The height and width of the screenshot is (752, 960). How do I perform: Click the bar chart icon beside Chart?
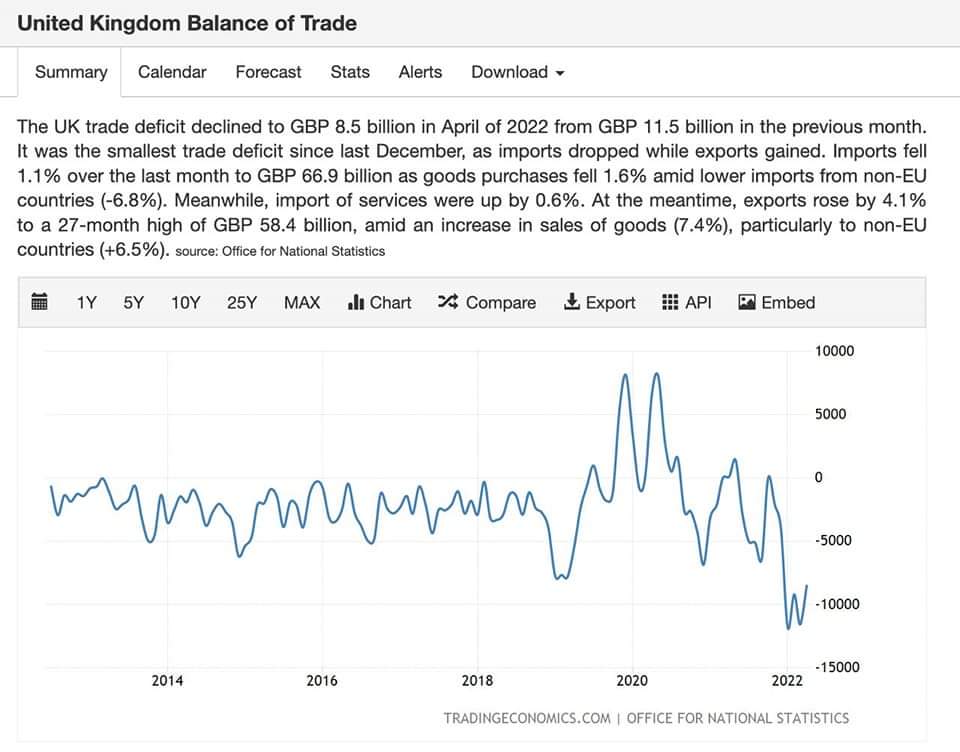pyautogui.click(x=356, y=302)
